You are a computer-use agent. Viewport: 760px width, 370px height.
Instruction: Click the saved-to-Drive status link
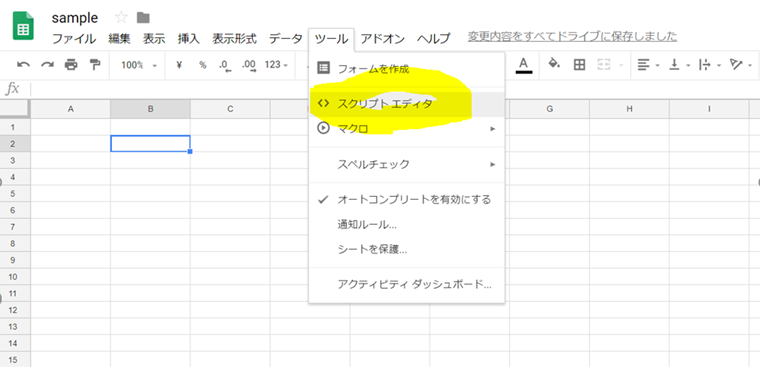[572, 36]
